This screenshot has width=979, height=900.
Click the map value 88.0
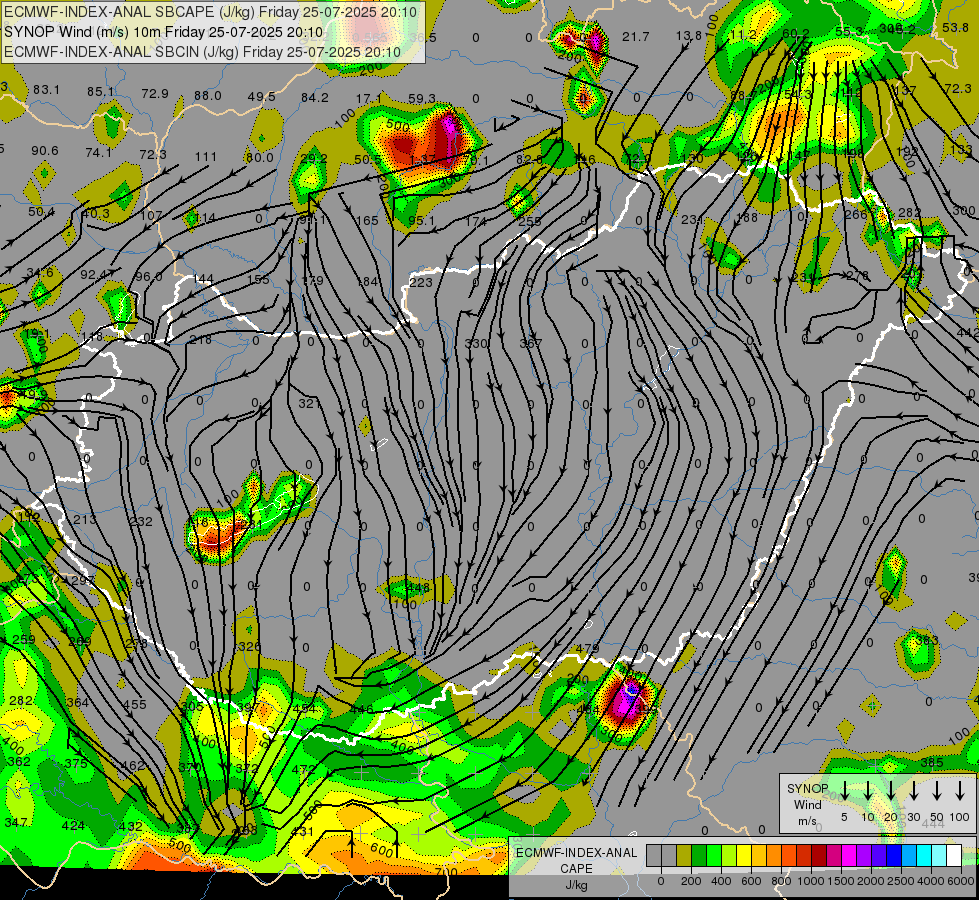208,96
